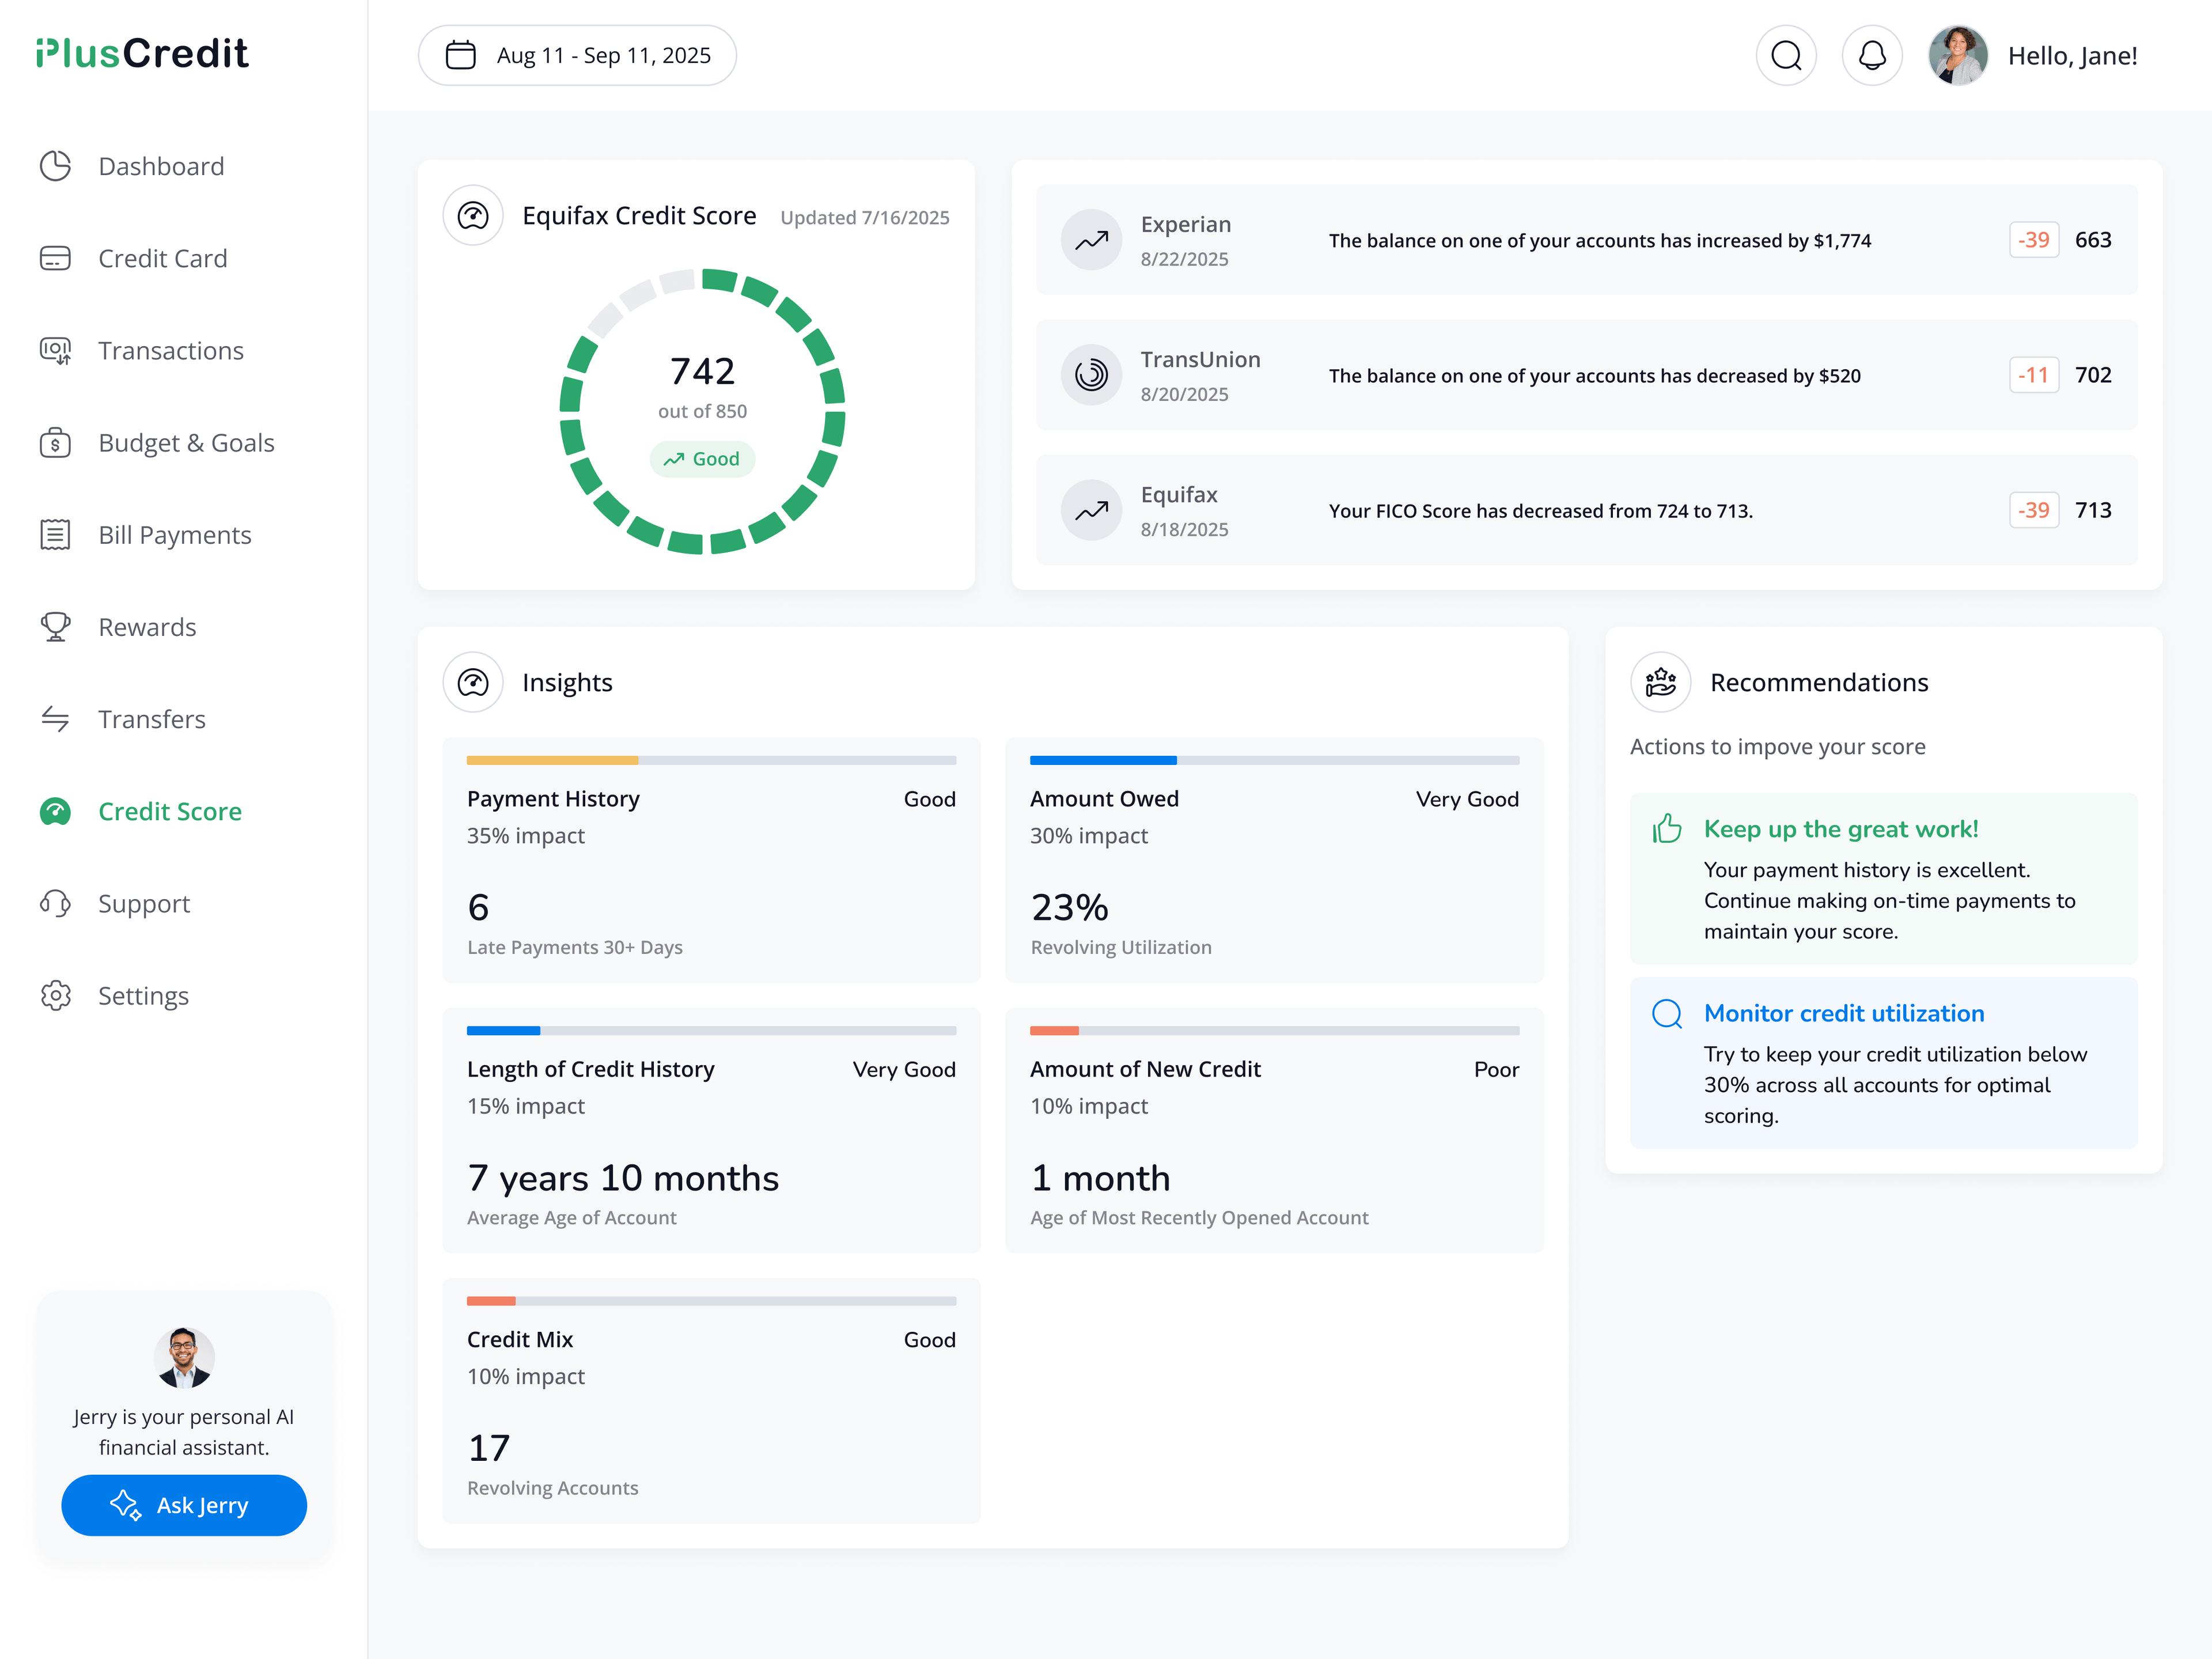Click the Payment History yellow progress bar
The width and height of the screenshot is (2212, 1659).
(x=552, y=760)
